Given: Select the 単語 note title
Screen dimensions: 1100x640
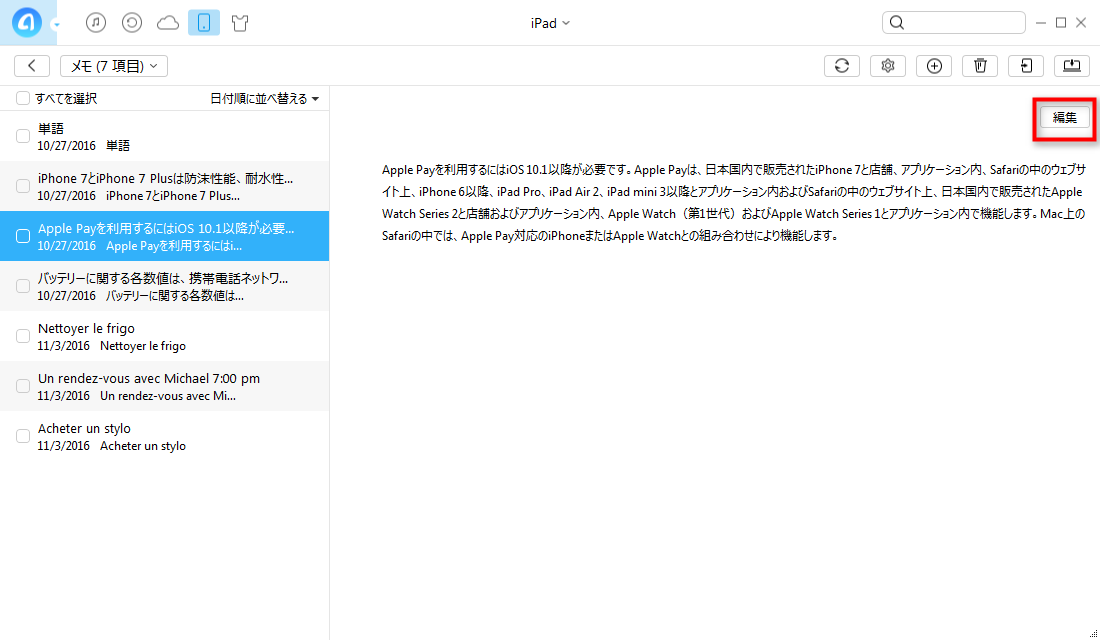Looking at the screenshot, I should 51,128.
